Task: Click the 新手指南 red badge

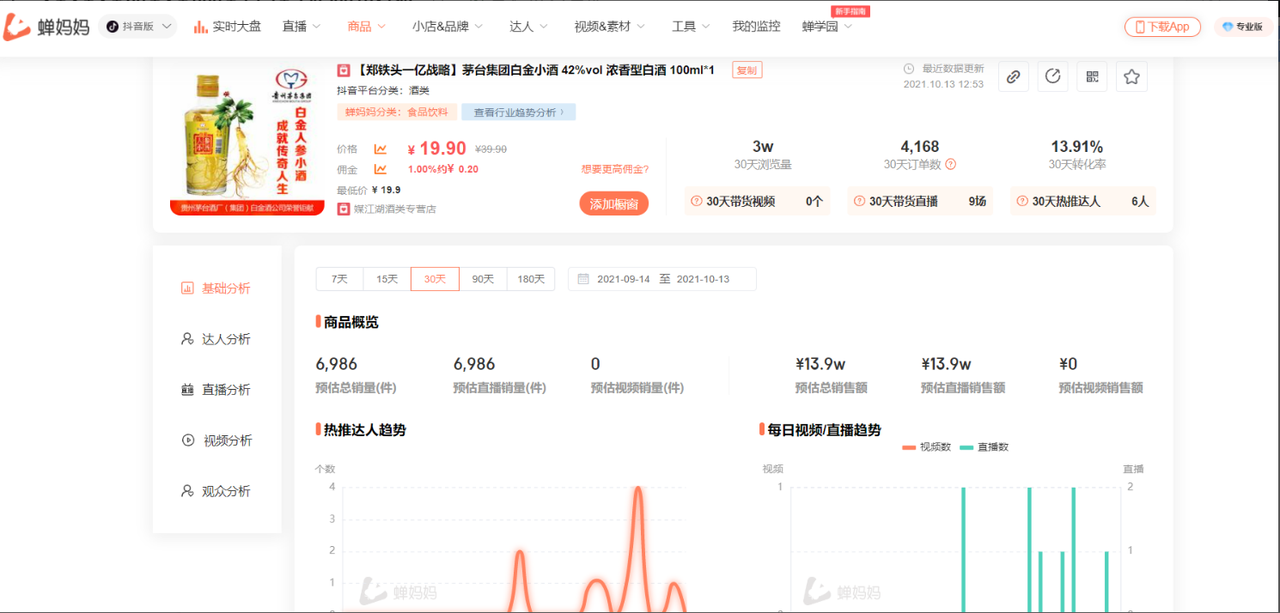Action: click(850, 10)
